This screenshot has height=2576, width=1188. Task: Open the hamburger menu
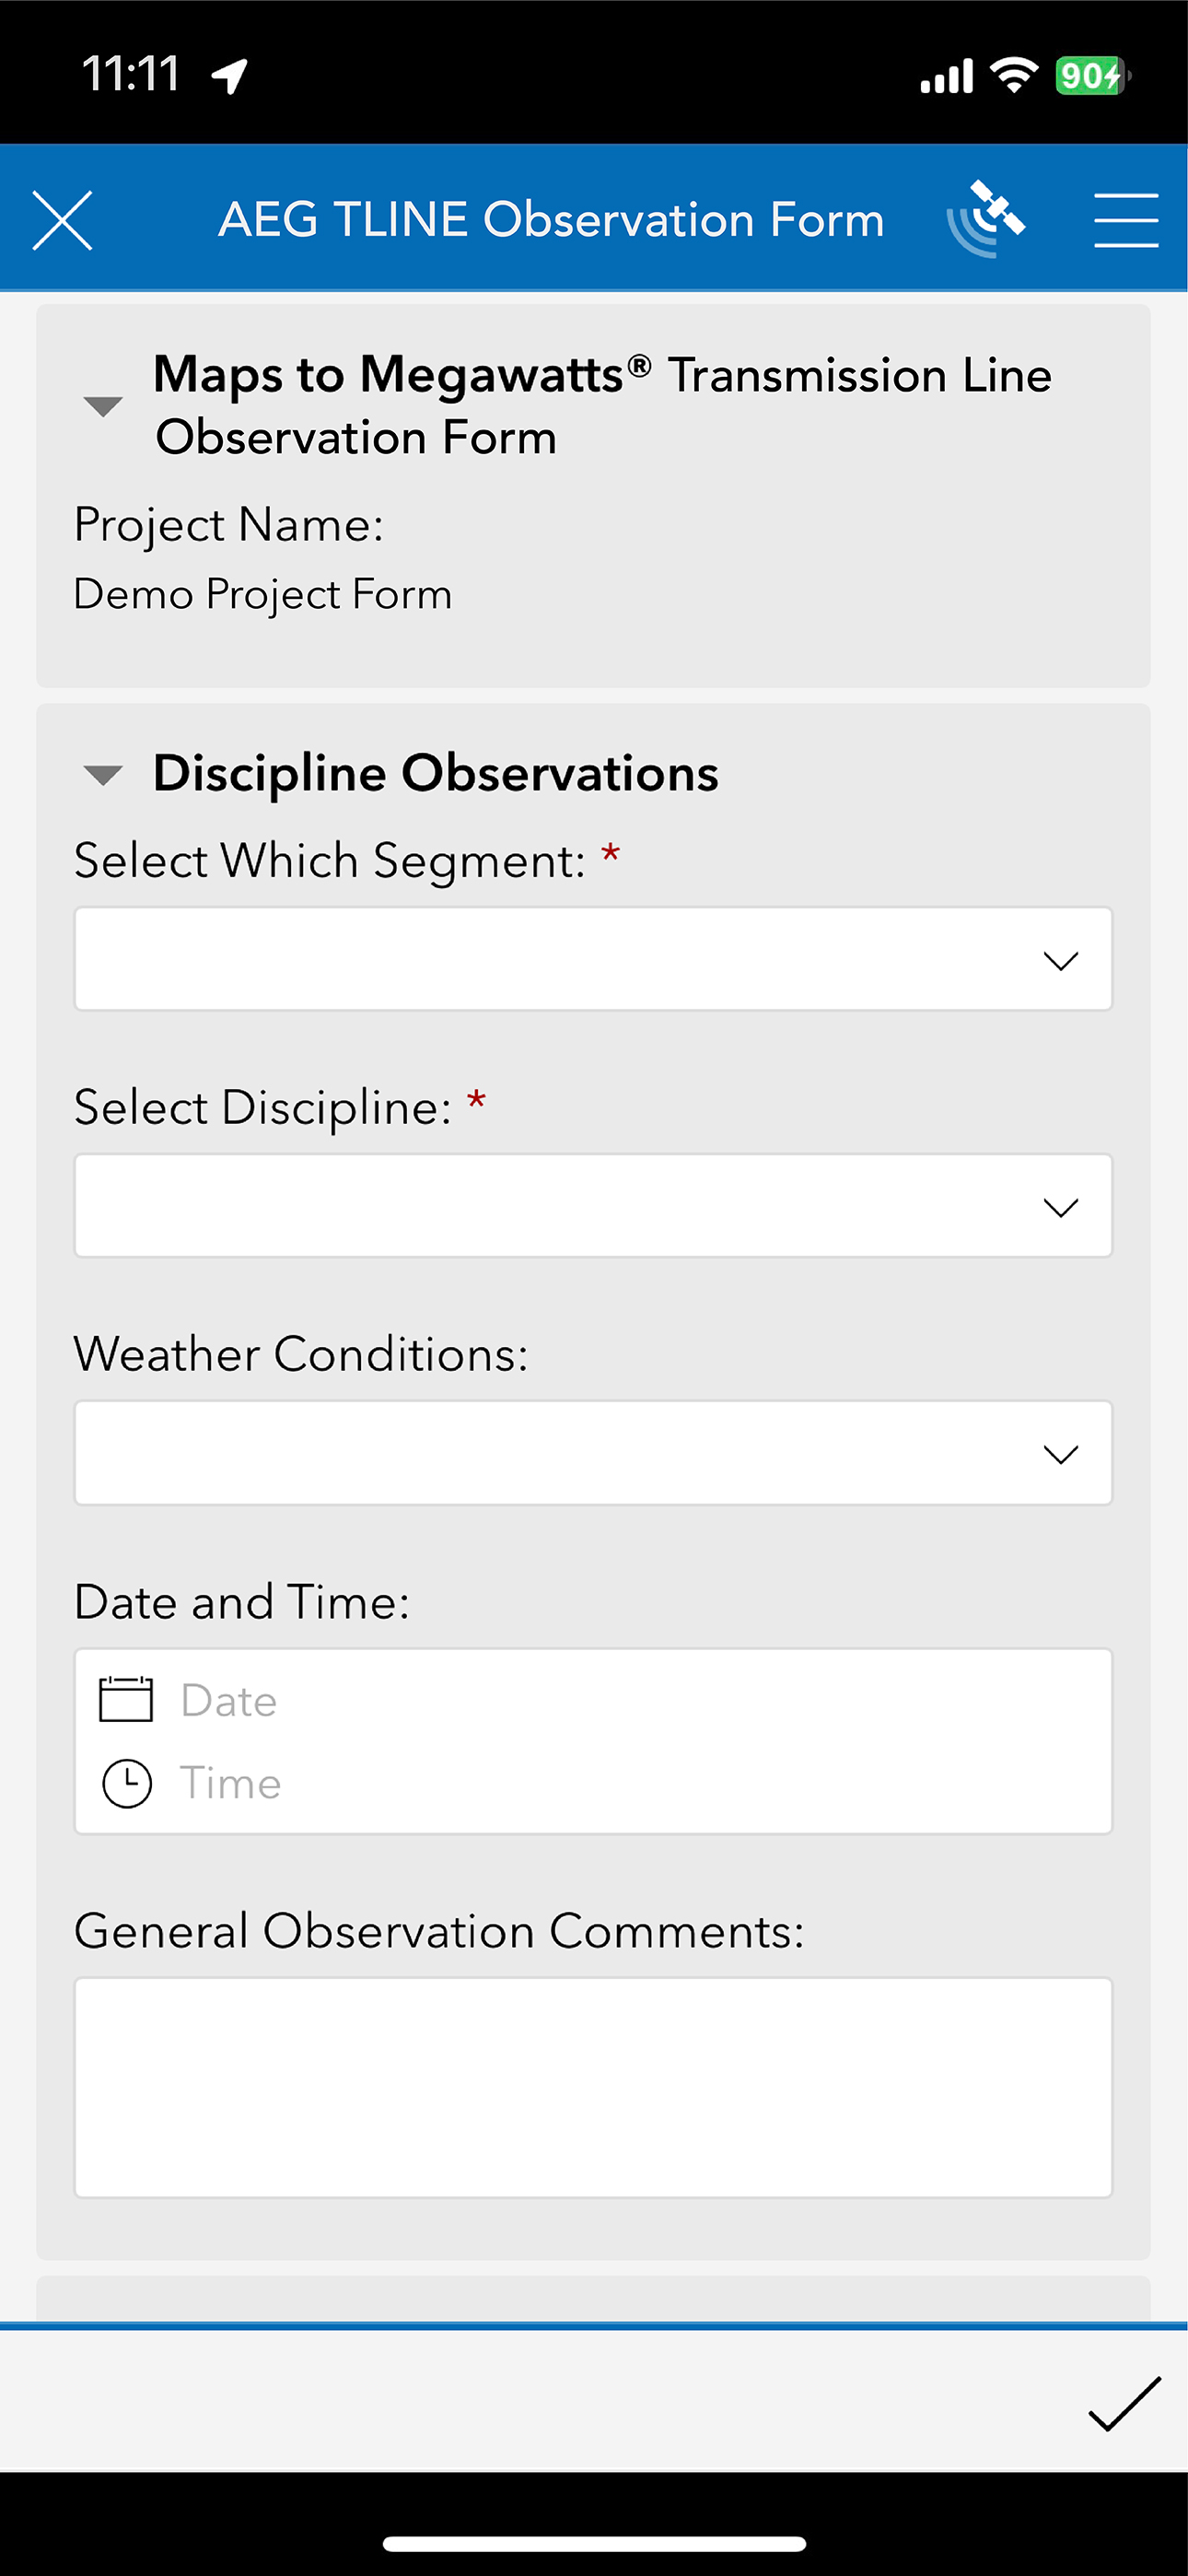pos(1126,220)
